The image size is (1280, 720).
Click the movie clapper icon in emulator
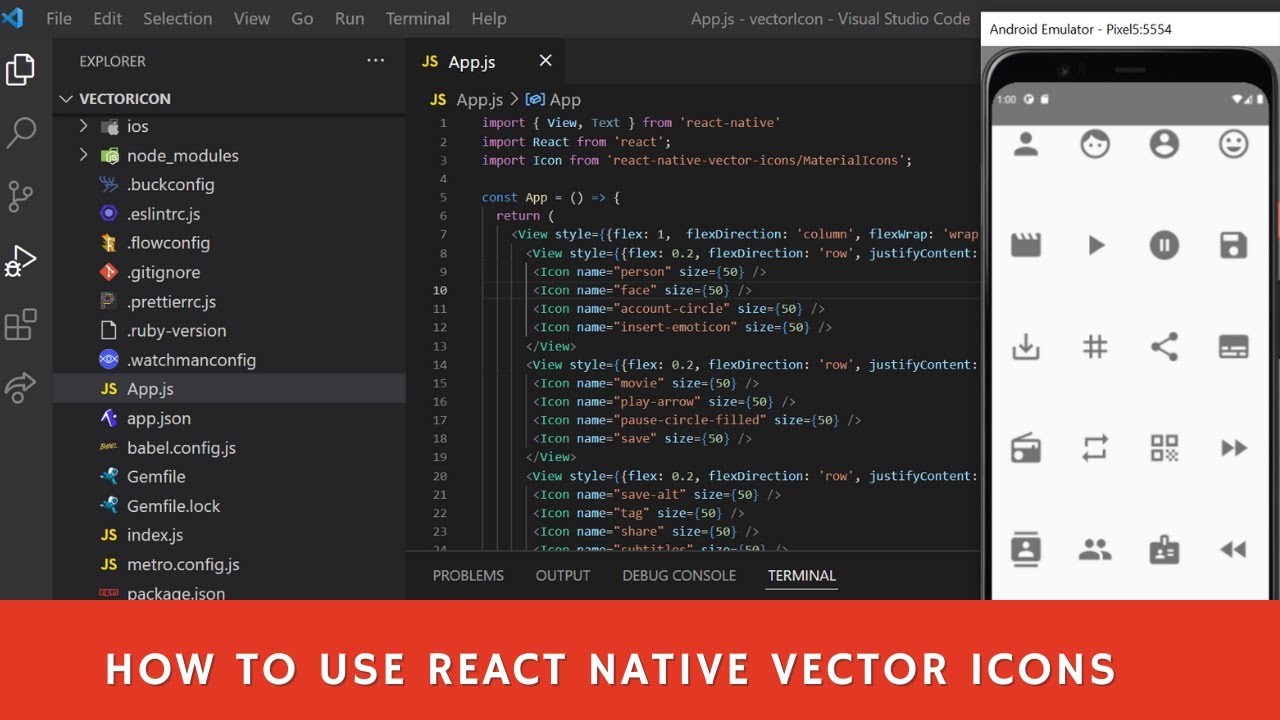pos(1026,245)
